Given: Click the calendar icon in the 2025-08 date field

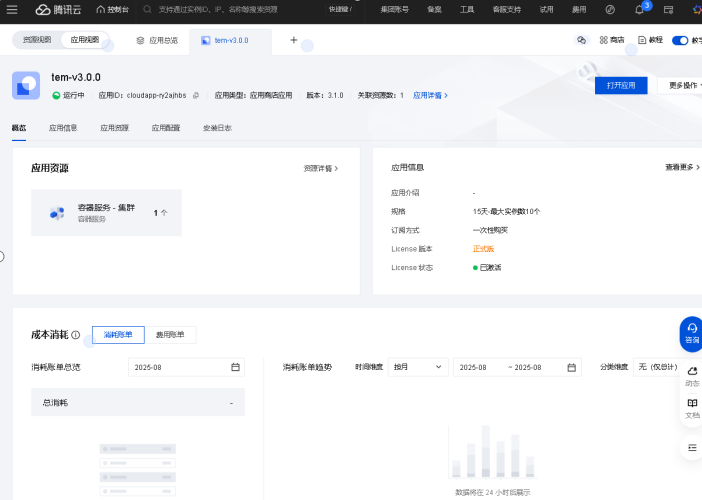Looking at the screenshot, I should 236,367.
